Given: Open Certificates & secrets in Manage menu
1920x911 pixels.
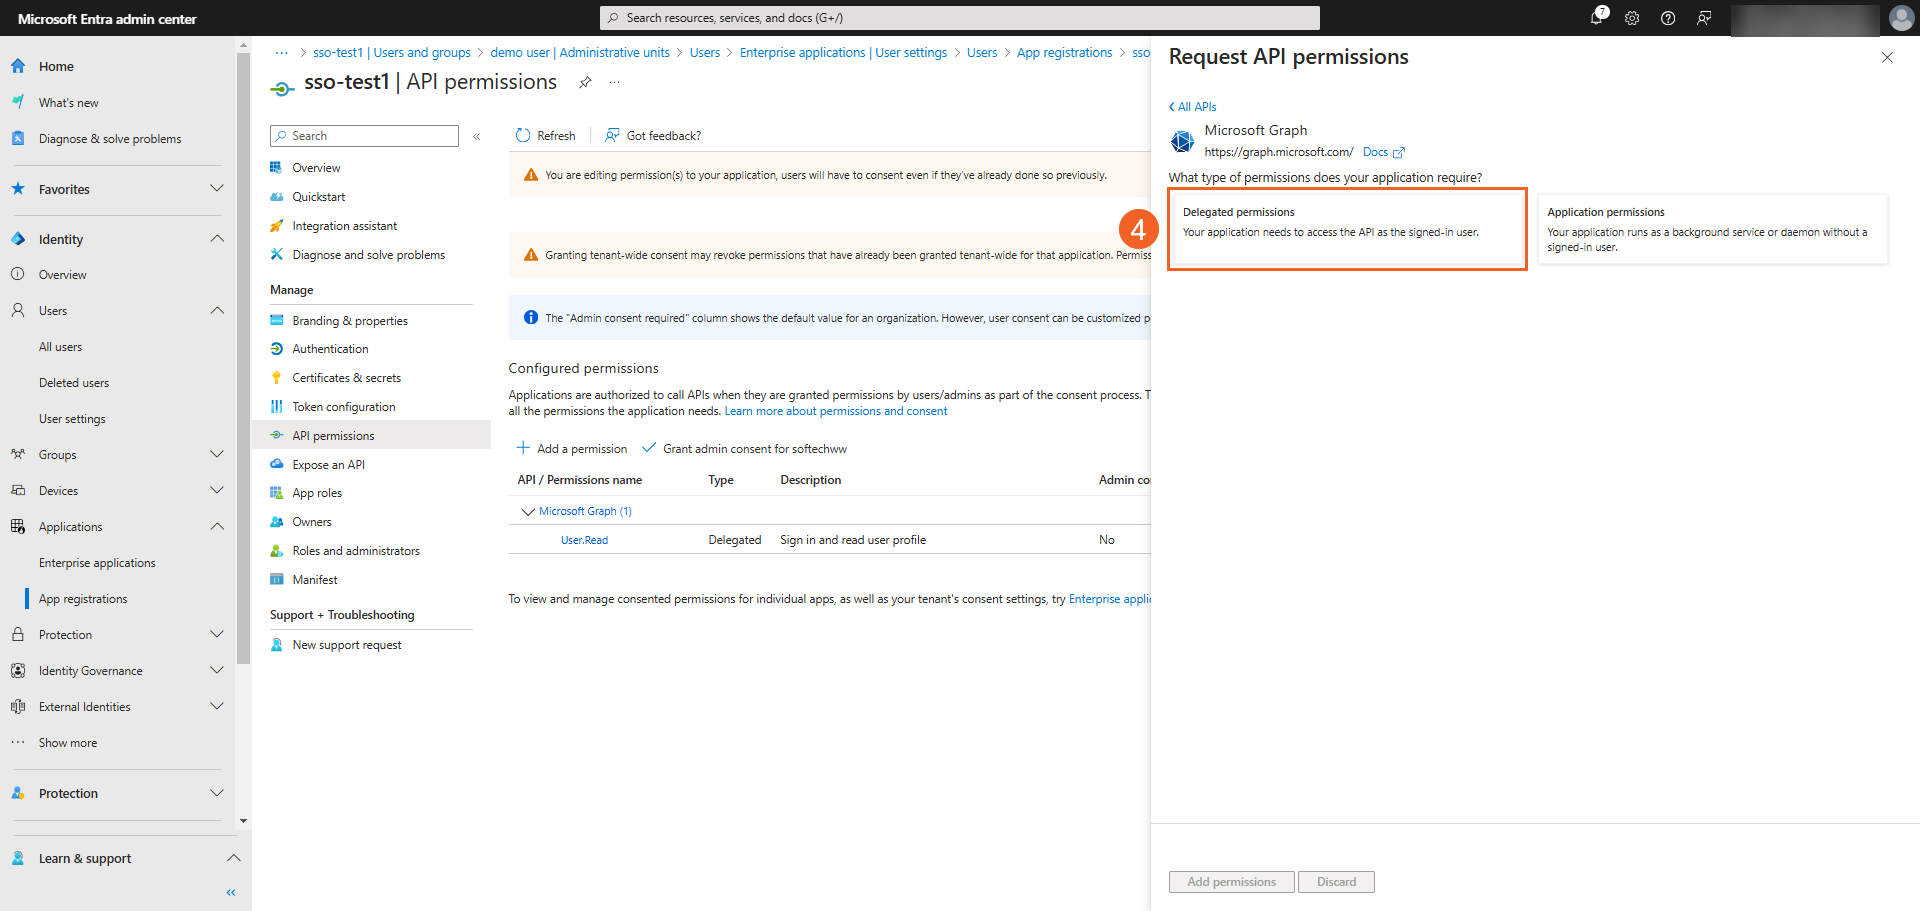Looking at the screenshot, I should pyautogui.click(x=346, y=378).
